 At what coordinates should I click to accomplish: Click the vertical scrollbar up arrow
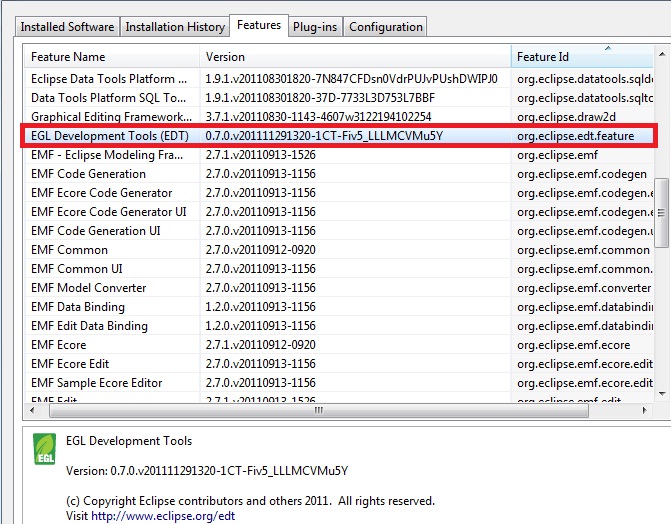[x=662, y=54]
